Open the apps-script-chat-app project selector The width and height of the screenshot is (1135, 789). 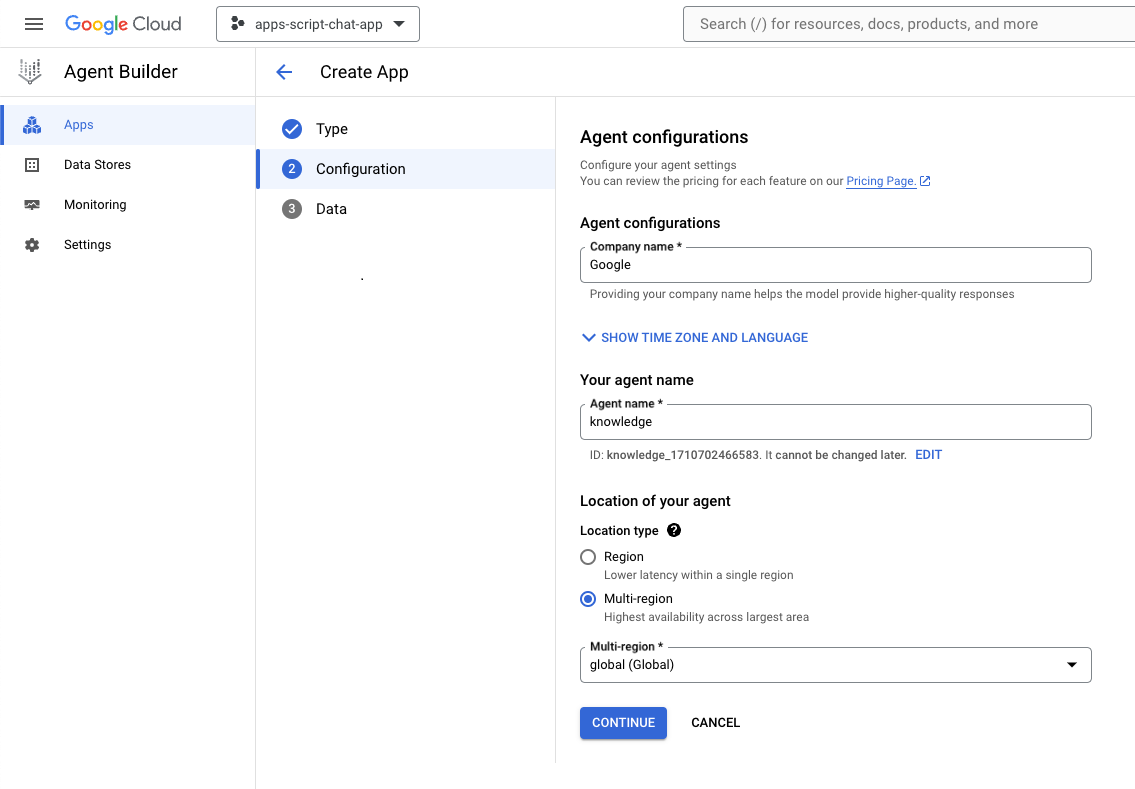[318, 24]
